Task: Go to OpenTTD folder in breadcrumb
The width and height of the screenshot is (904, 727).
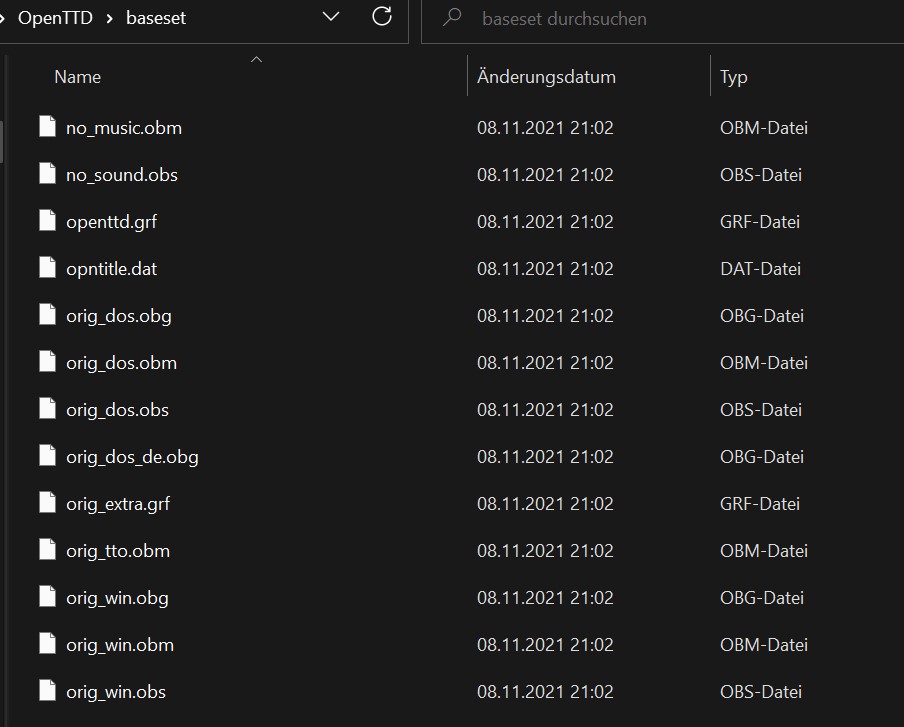Action: click(x=55, y=18)
